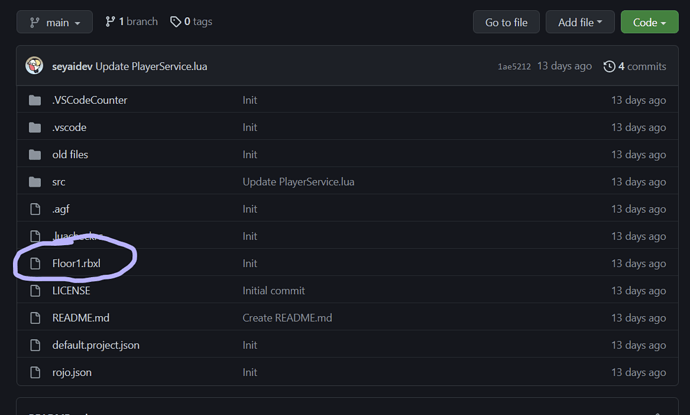Image resolution: width=690 pixels, height=415 pixels.
Task: Click the LICENSE file icon
Action: click(35, 291)
